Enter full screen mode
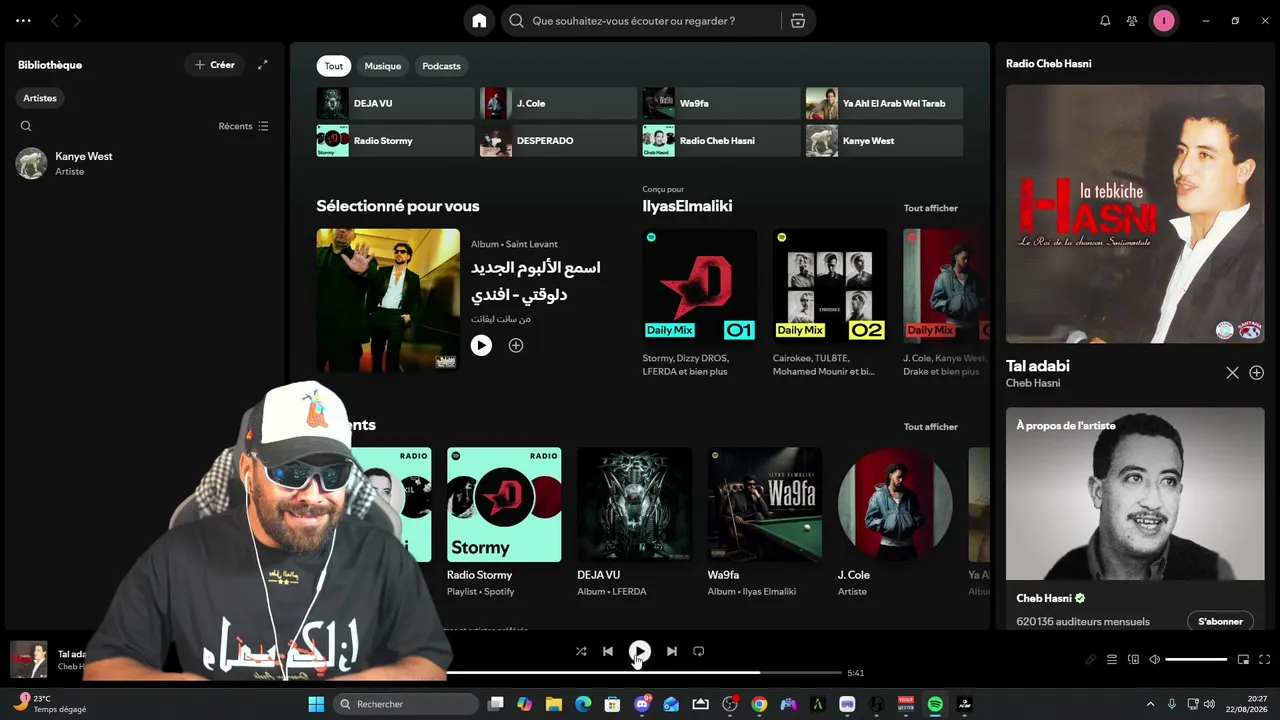This screenshot has width=1280, height=720. 1264,659
